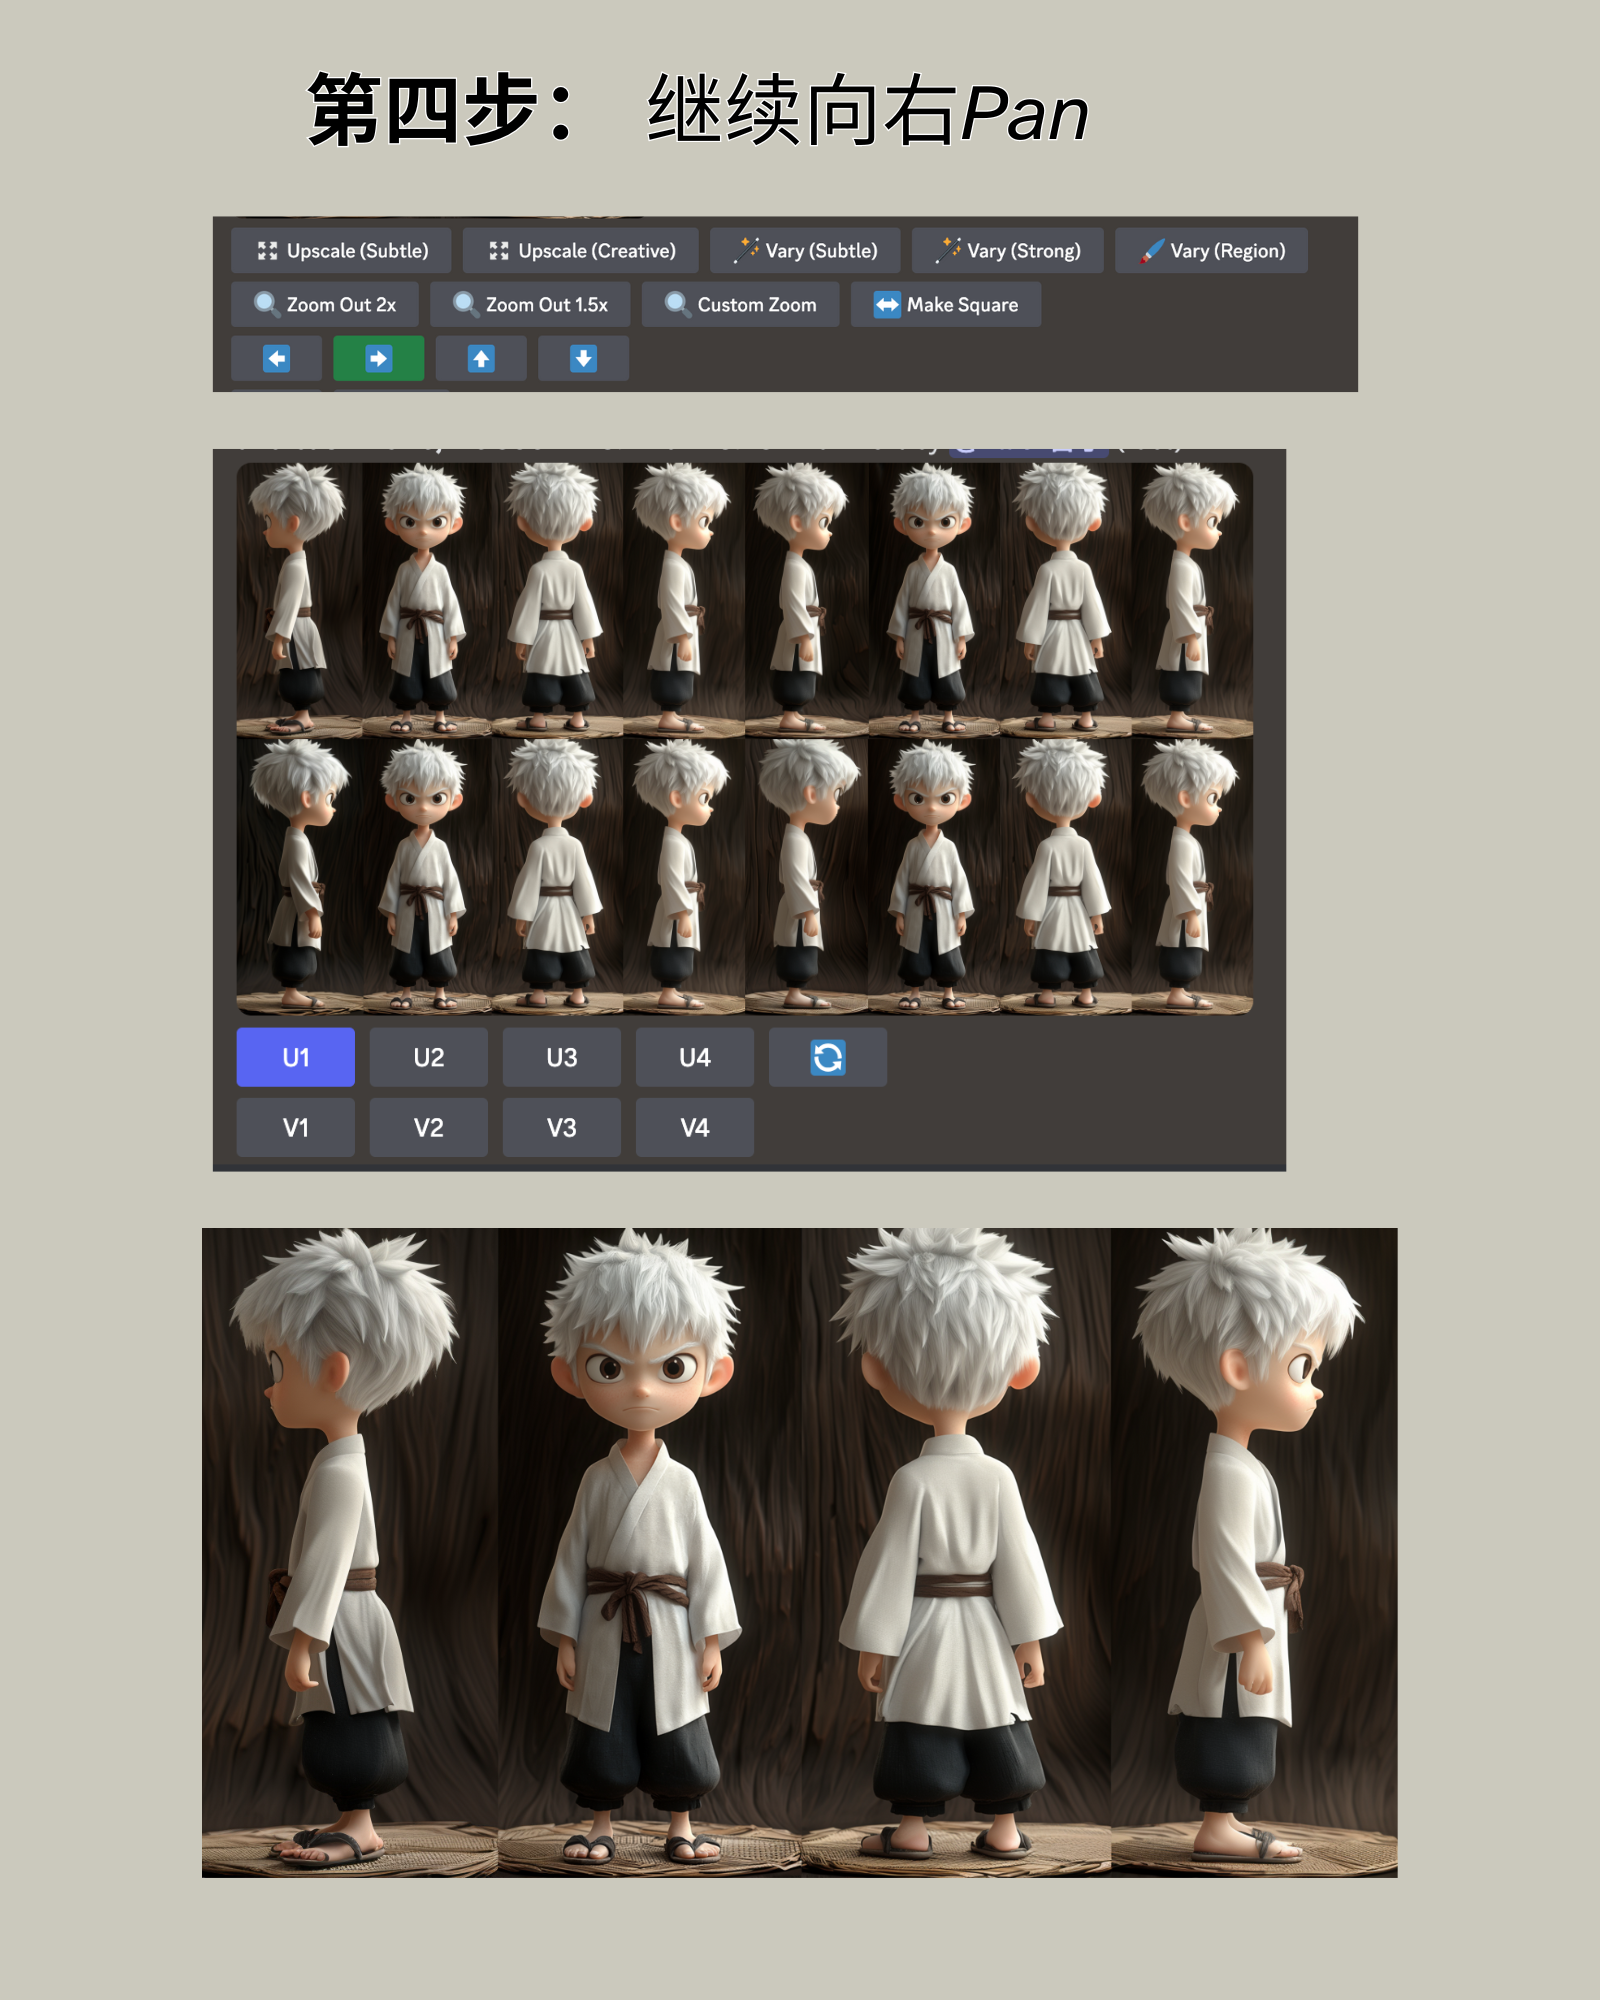The height and width of the screenshot is (2000, 1600).
Task: Pan left with the left arrow icon
Action: pyautogui.click(x=276, y=358)
